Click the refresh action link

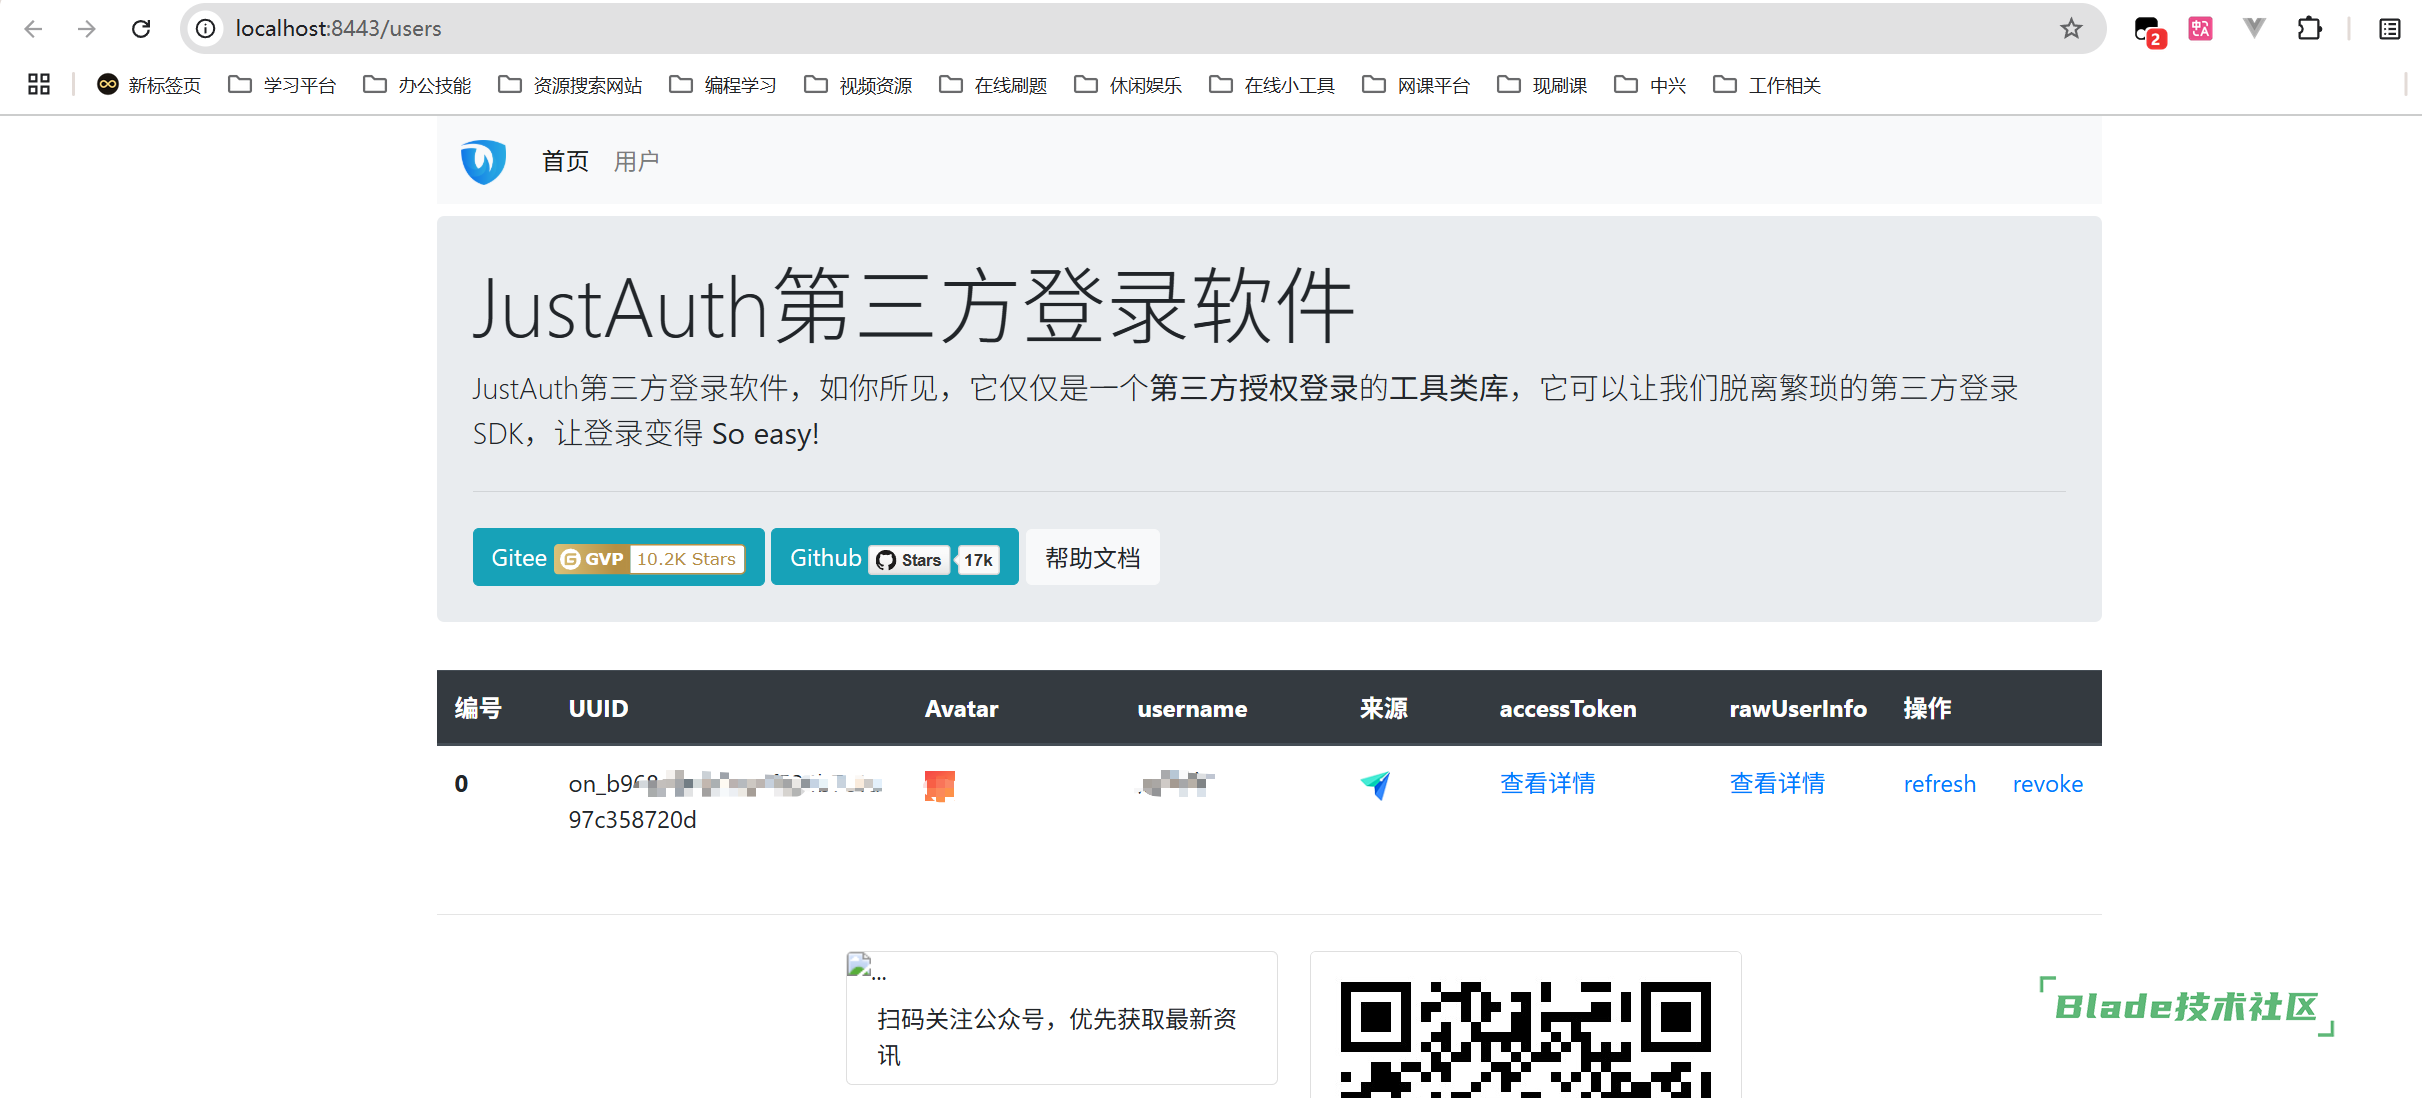[x=1940, y=784]
